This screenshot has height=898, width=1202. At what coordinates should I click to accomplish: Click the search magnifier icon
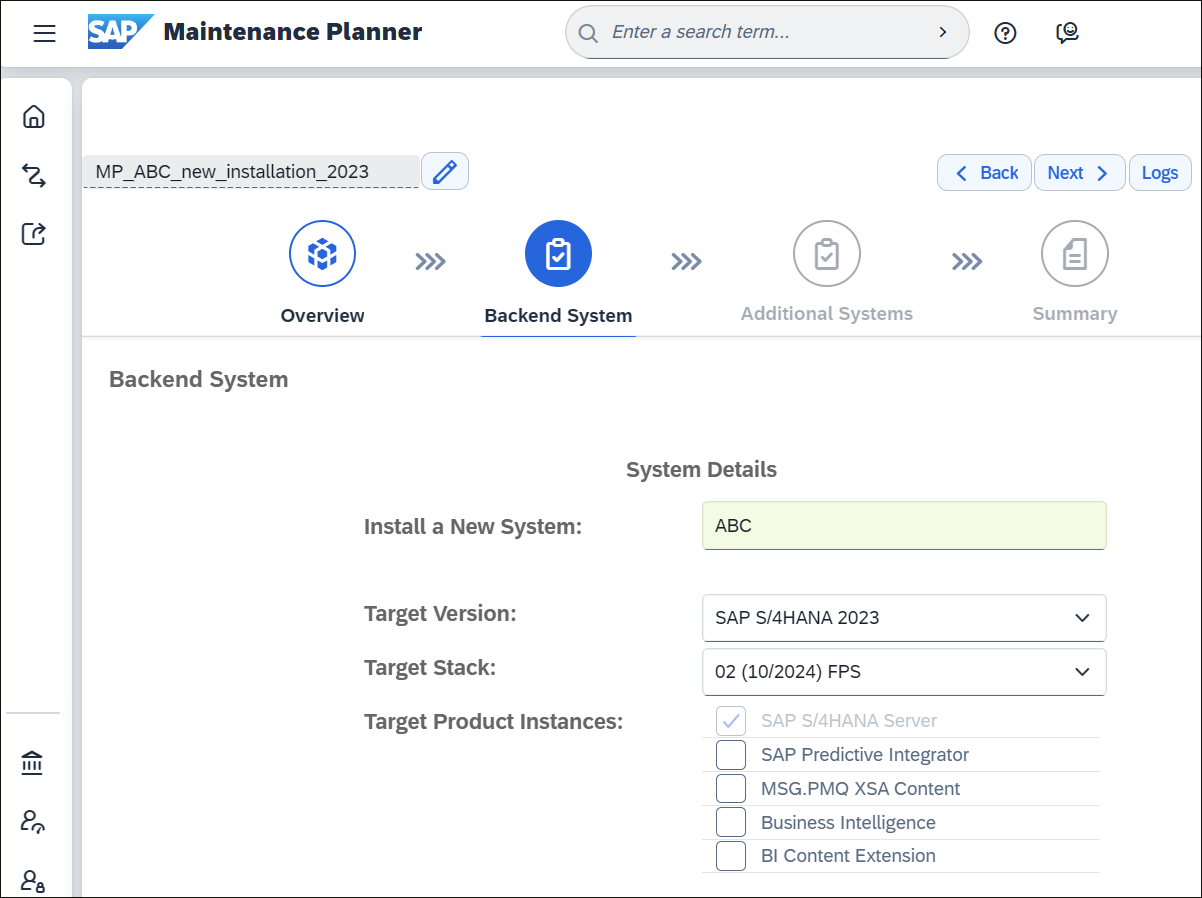pos(589,33)
